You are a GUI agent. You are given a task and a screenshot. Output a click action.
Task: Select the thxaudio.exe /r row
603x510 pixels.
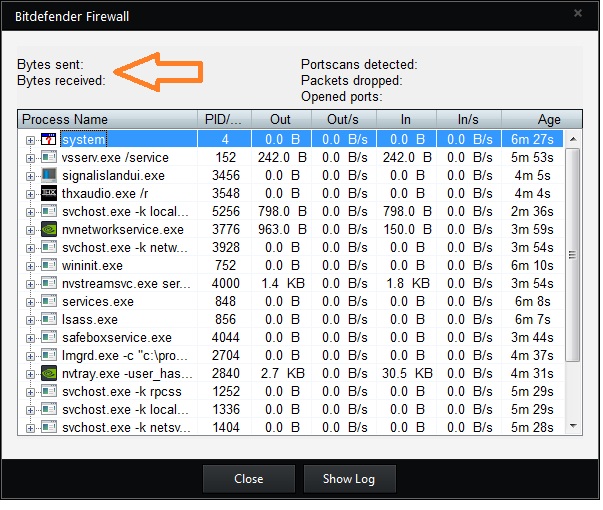click(x=290, y=193)
